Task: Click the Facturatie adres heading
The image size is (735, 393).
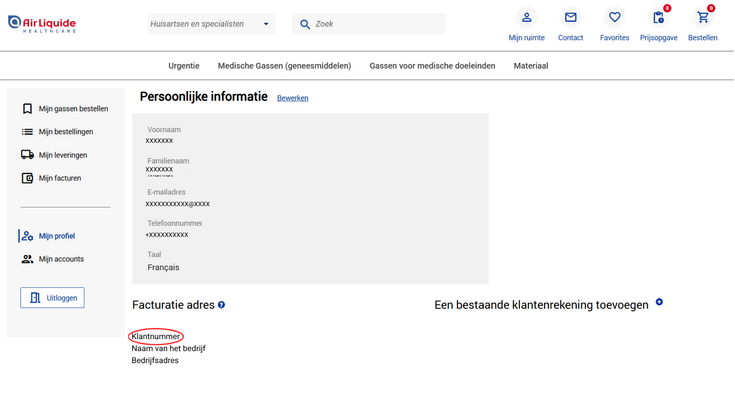Action: [173, 305]
